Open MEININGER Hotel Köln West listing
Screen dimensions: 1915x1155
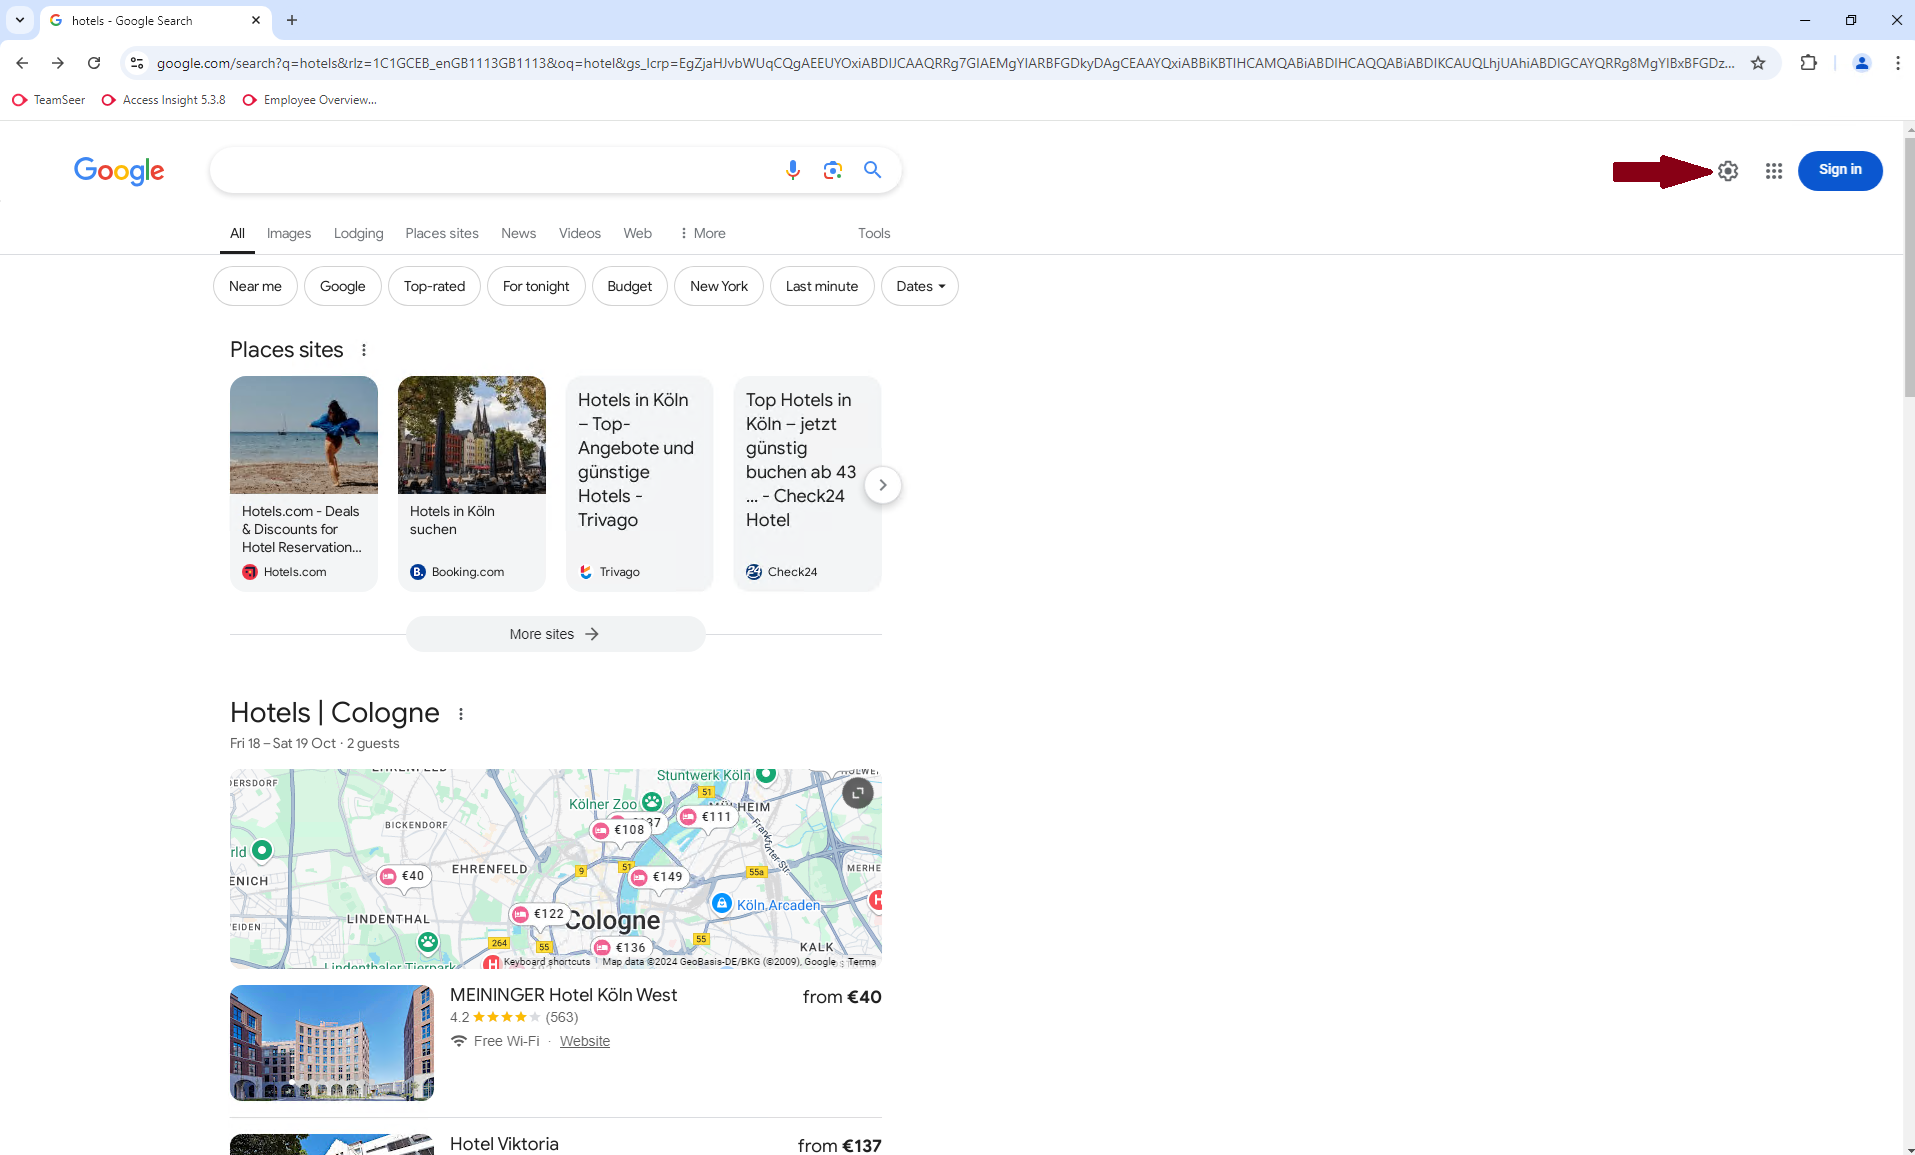pos(563,995)
